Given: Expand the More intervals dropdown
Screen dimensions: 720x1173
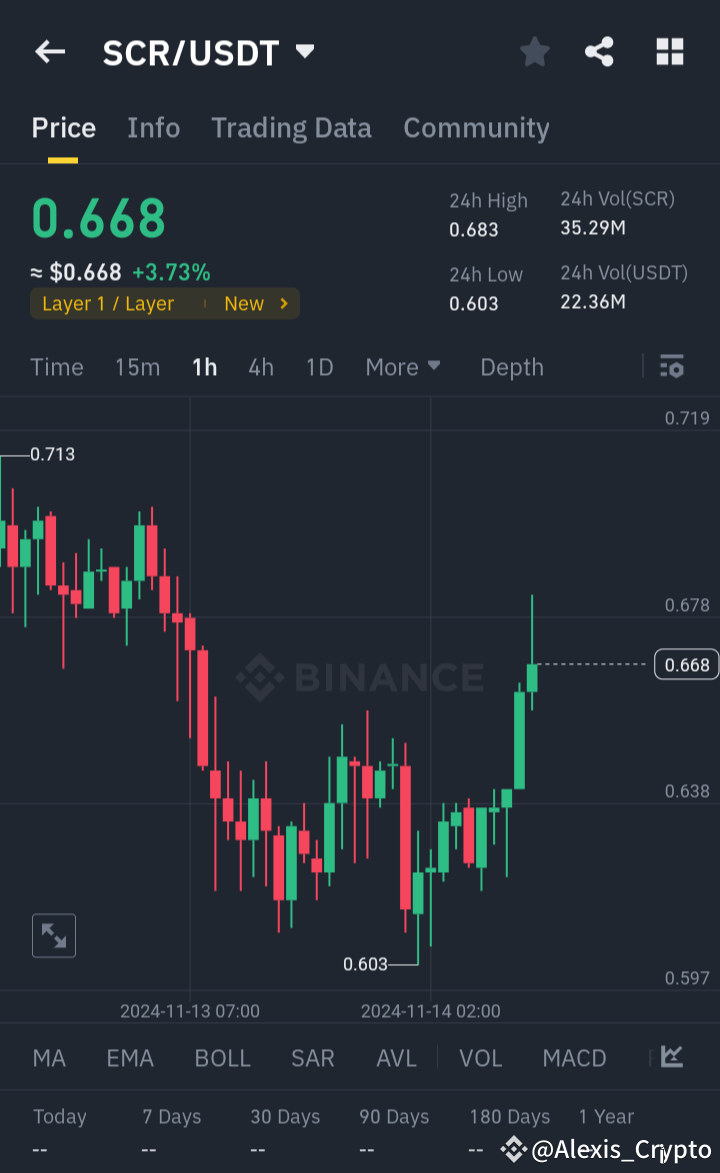Looking at the screenshot, I should pyautogui.click(x=403, y=367).
